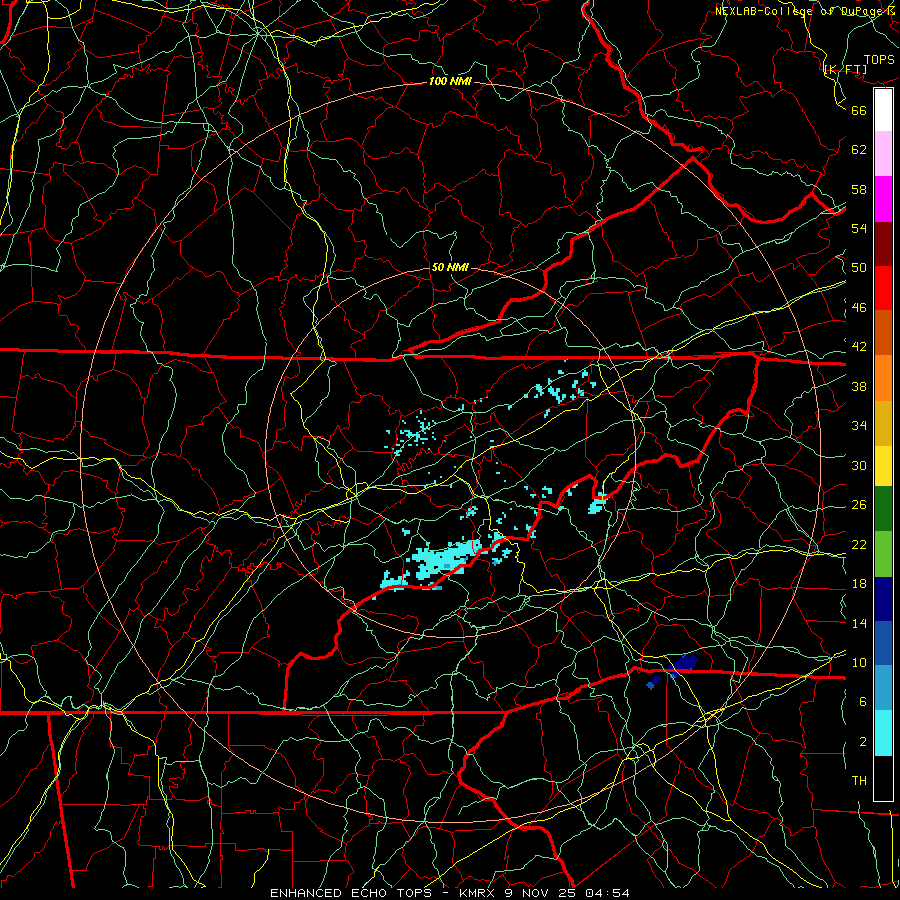Screen dimensions: 900x900
Task: Click the "[K FT]" units label
Action: point(845,70)
